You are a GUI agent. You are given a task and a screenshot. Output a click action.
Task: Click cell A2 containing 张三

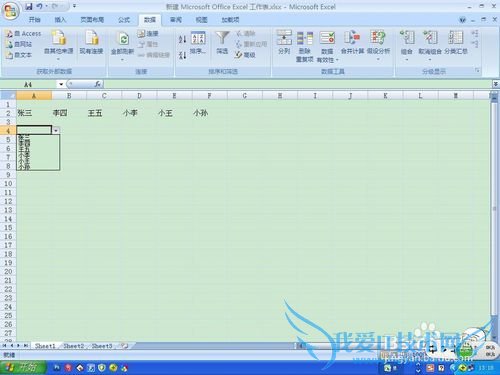pyautogui.click(x=34, y=113)
